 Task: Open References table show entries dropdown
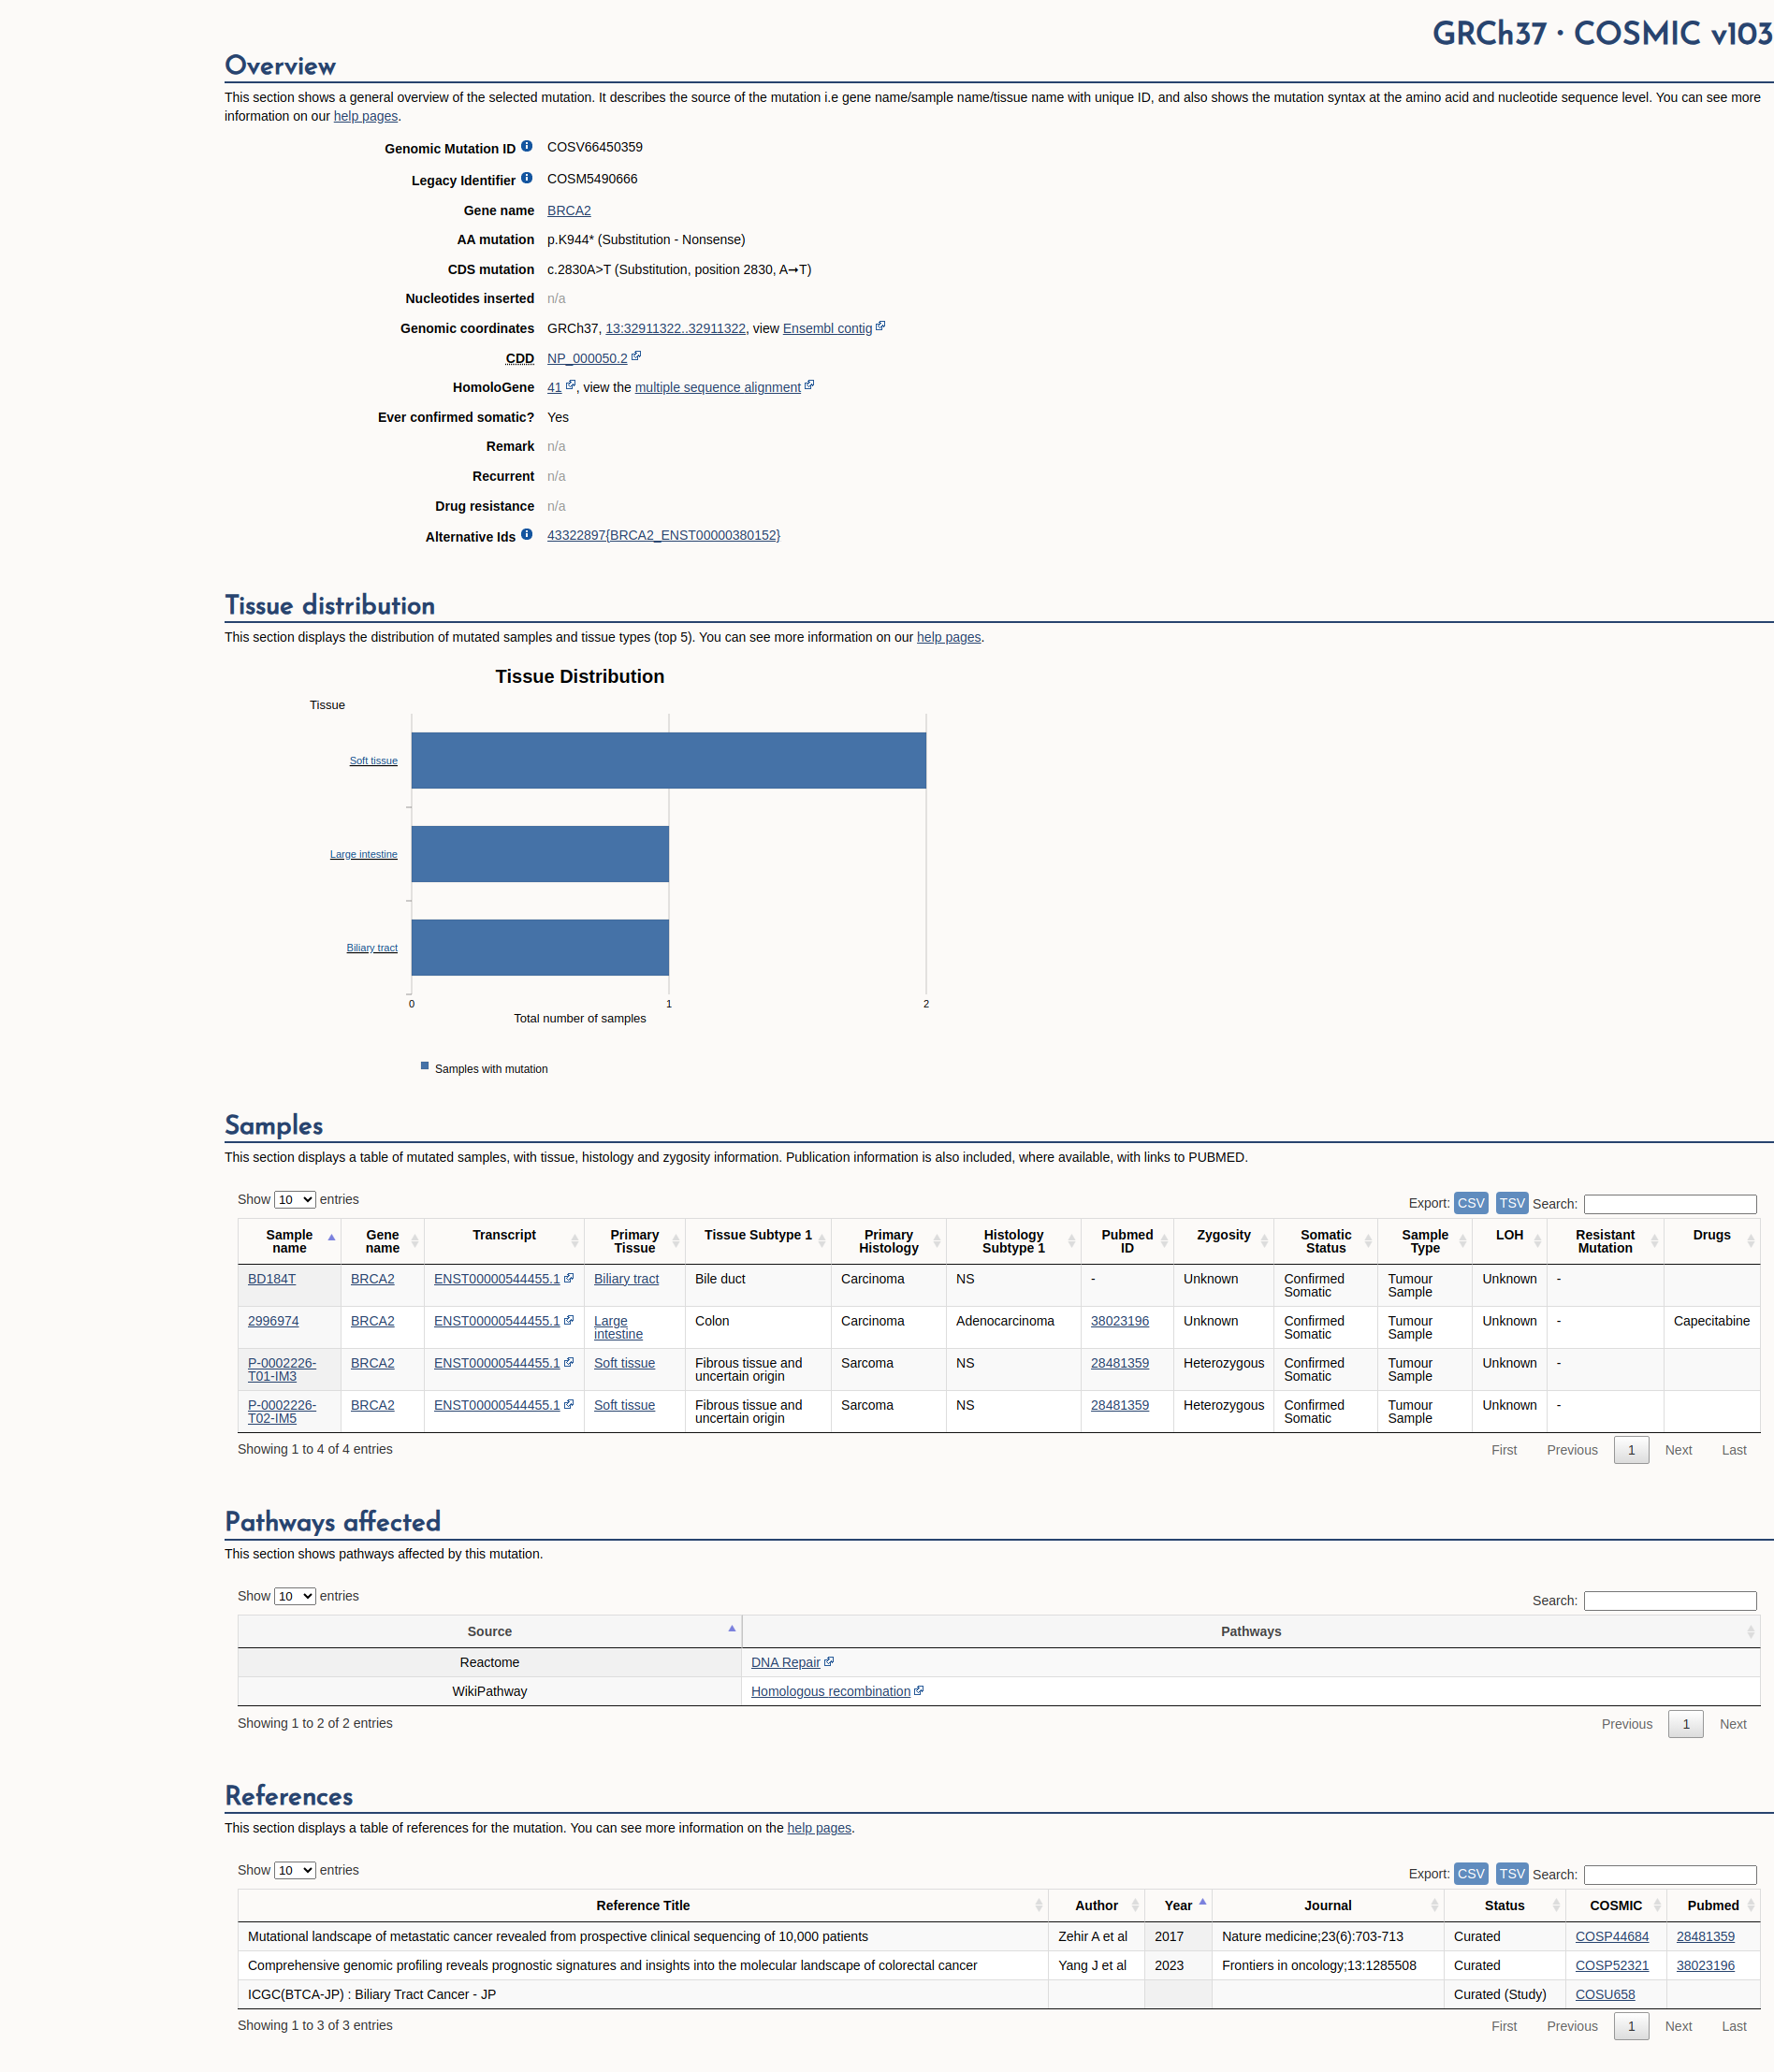pyautogui.click(x=295, y=1870)
